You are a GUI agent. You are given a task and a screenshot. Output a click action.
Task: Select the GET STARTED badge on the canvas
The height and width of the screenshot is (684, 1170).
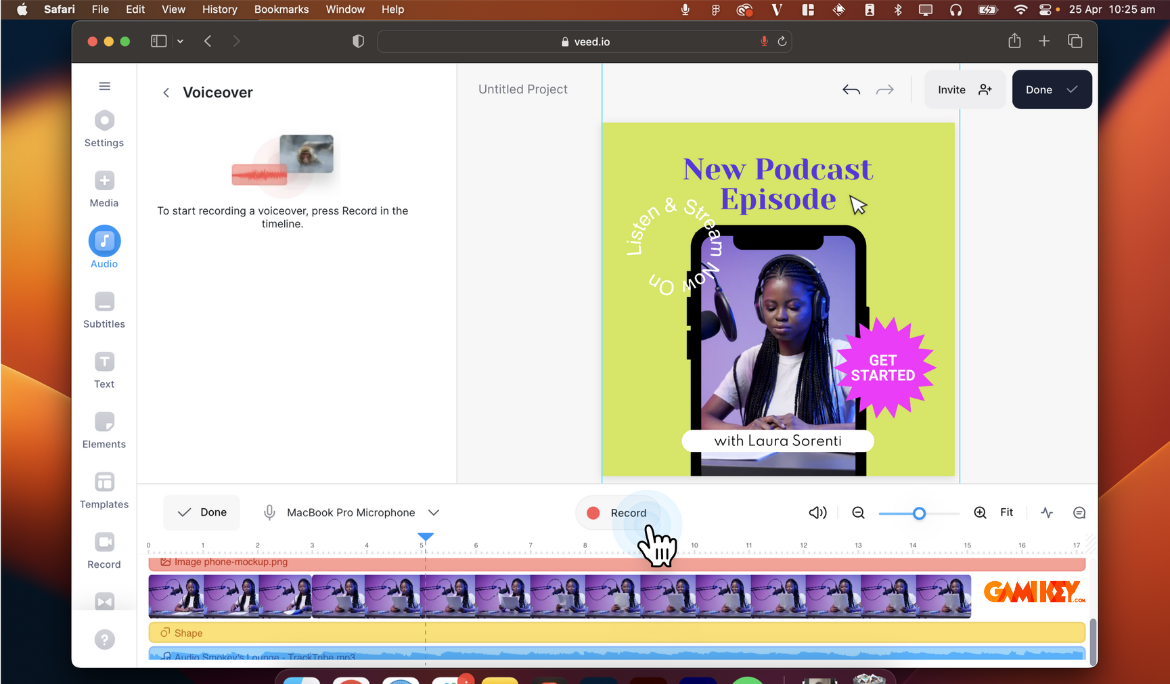pyautogui.click(x=883, y=368)
